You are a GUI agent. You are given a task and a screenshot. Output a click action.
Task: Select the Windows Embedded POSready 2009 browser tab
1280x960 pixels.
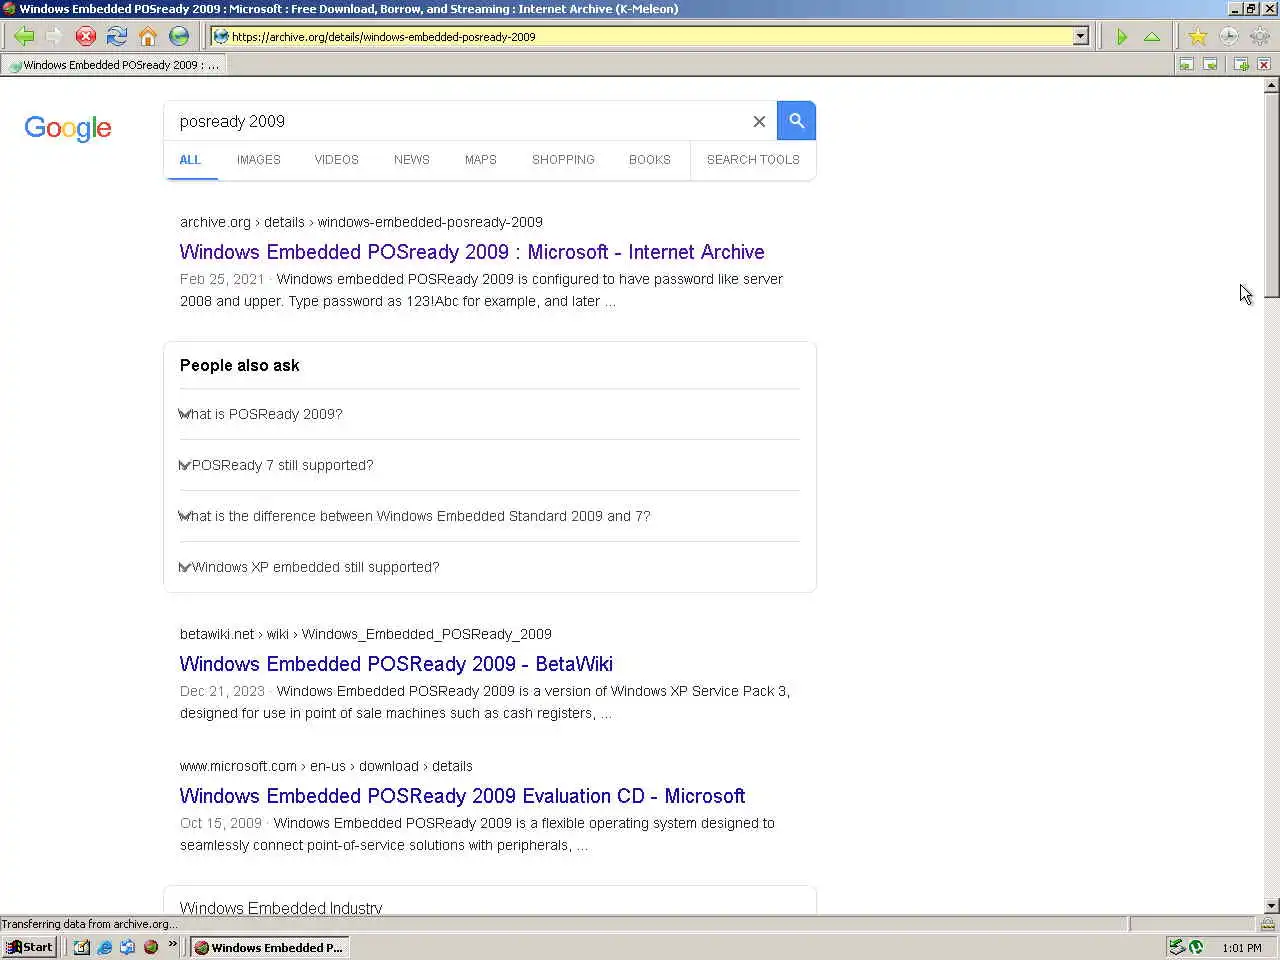click(113, 65)
